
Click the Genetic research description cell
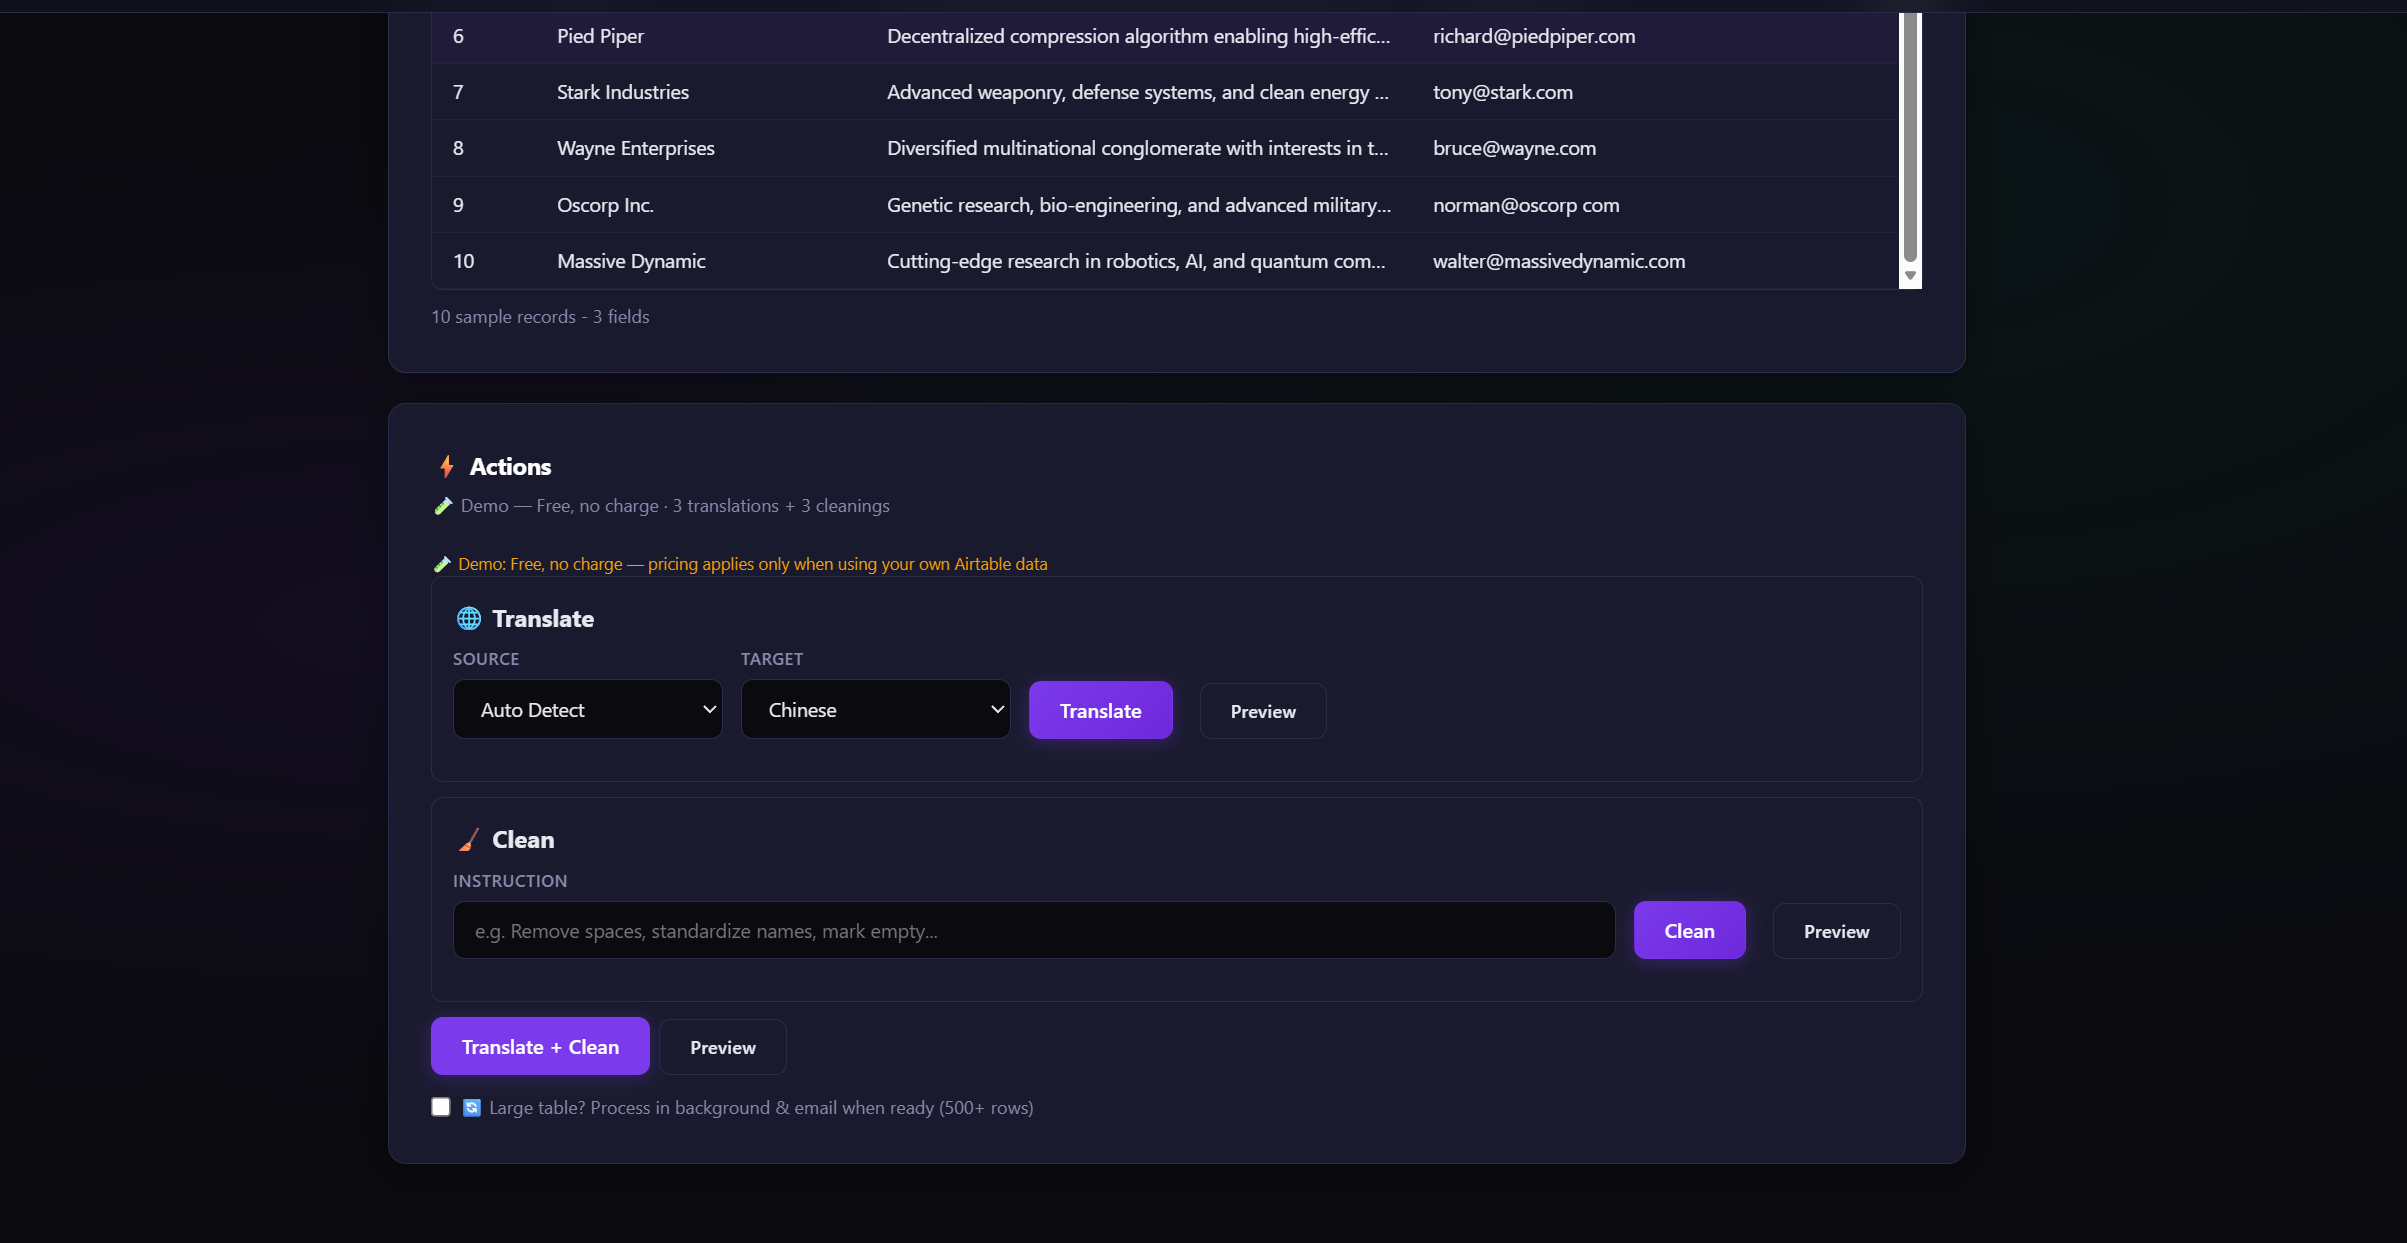coord(1138,205)
